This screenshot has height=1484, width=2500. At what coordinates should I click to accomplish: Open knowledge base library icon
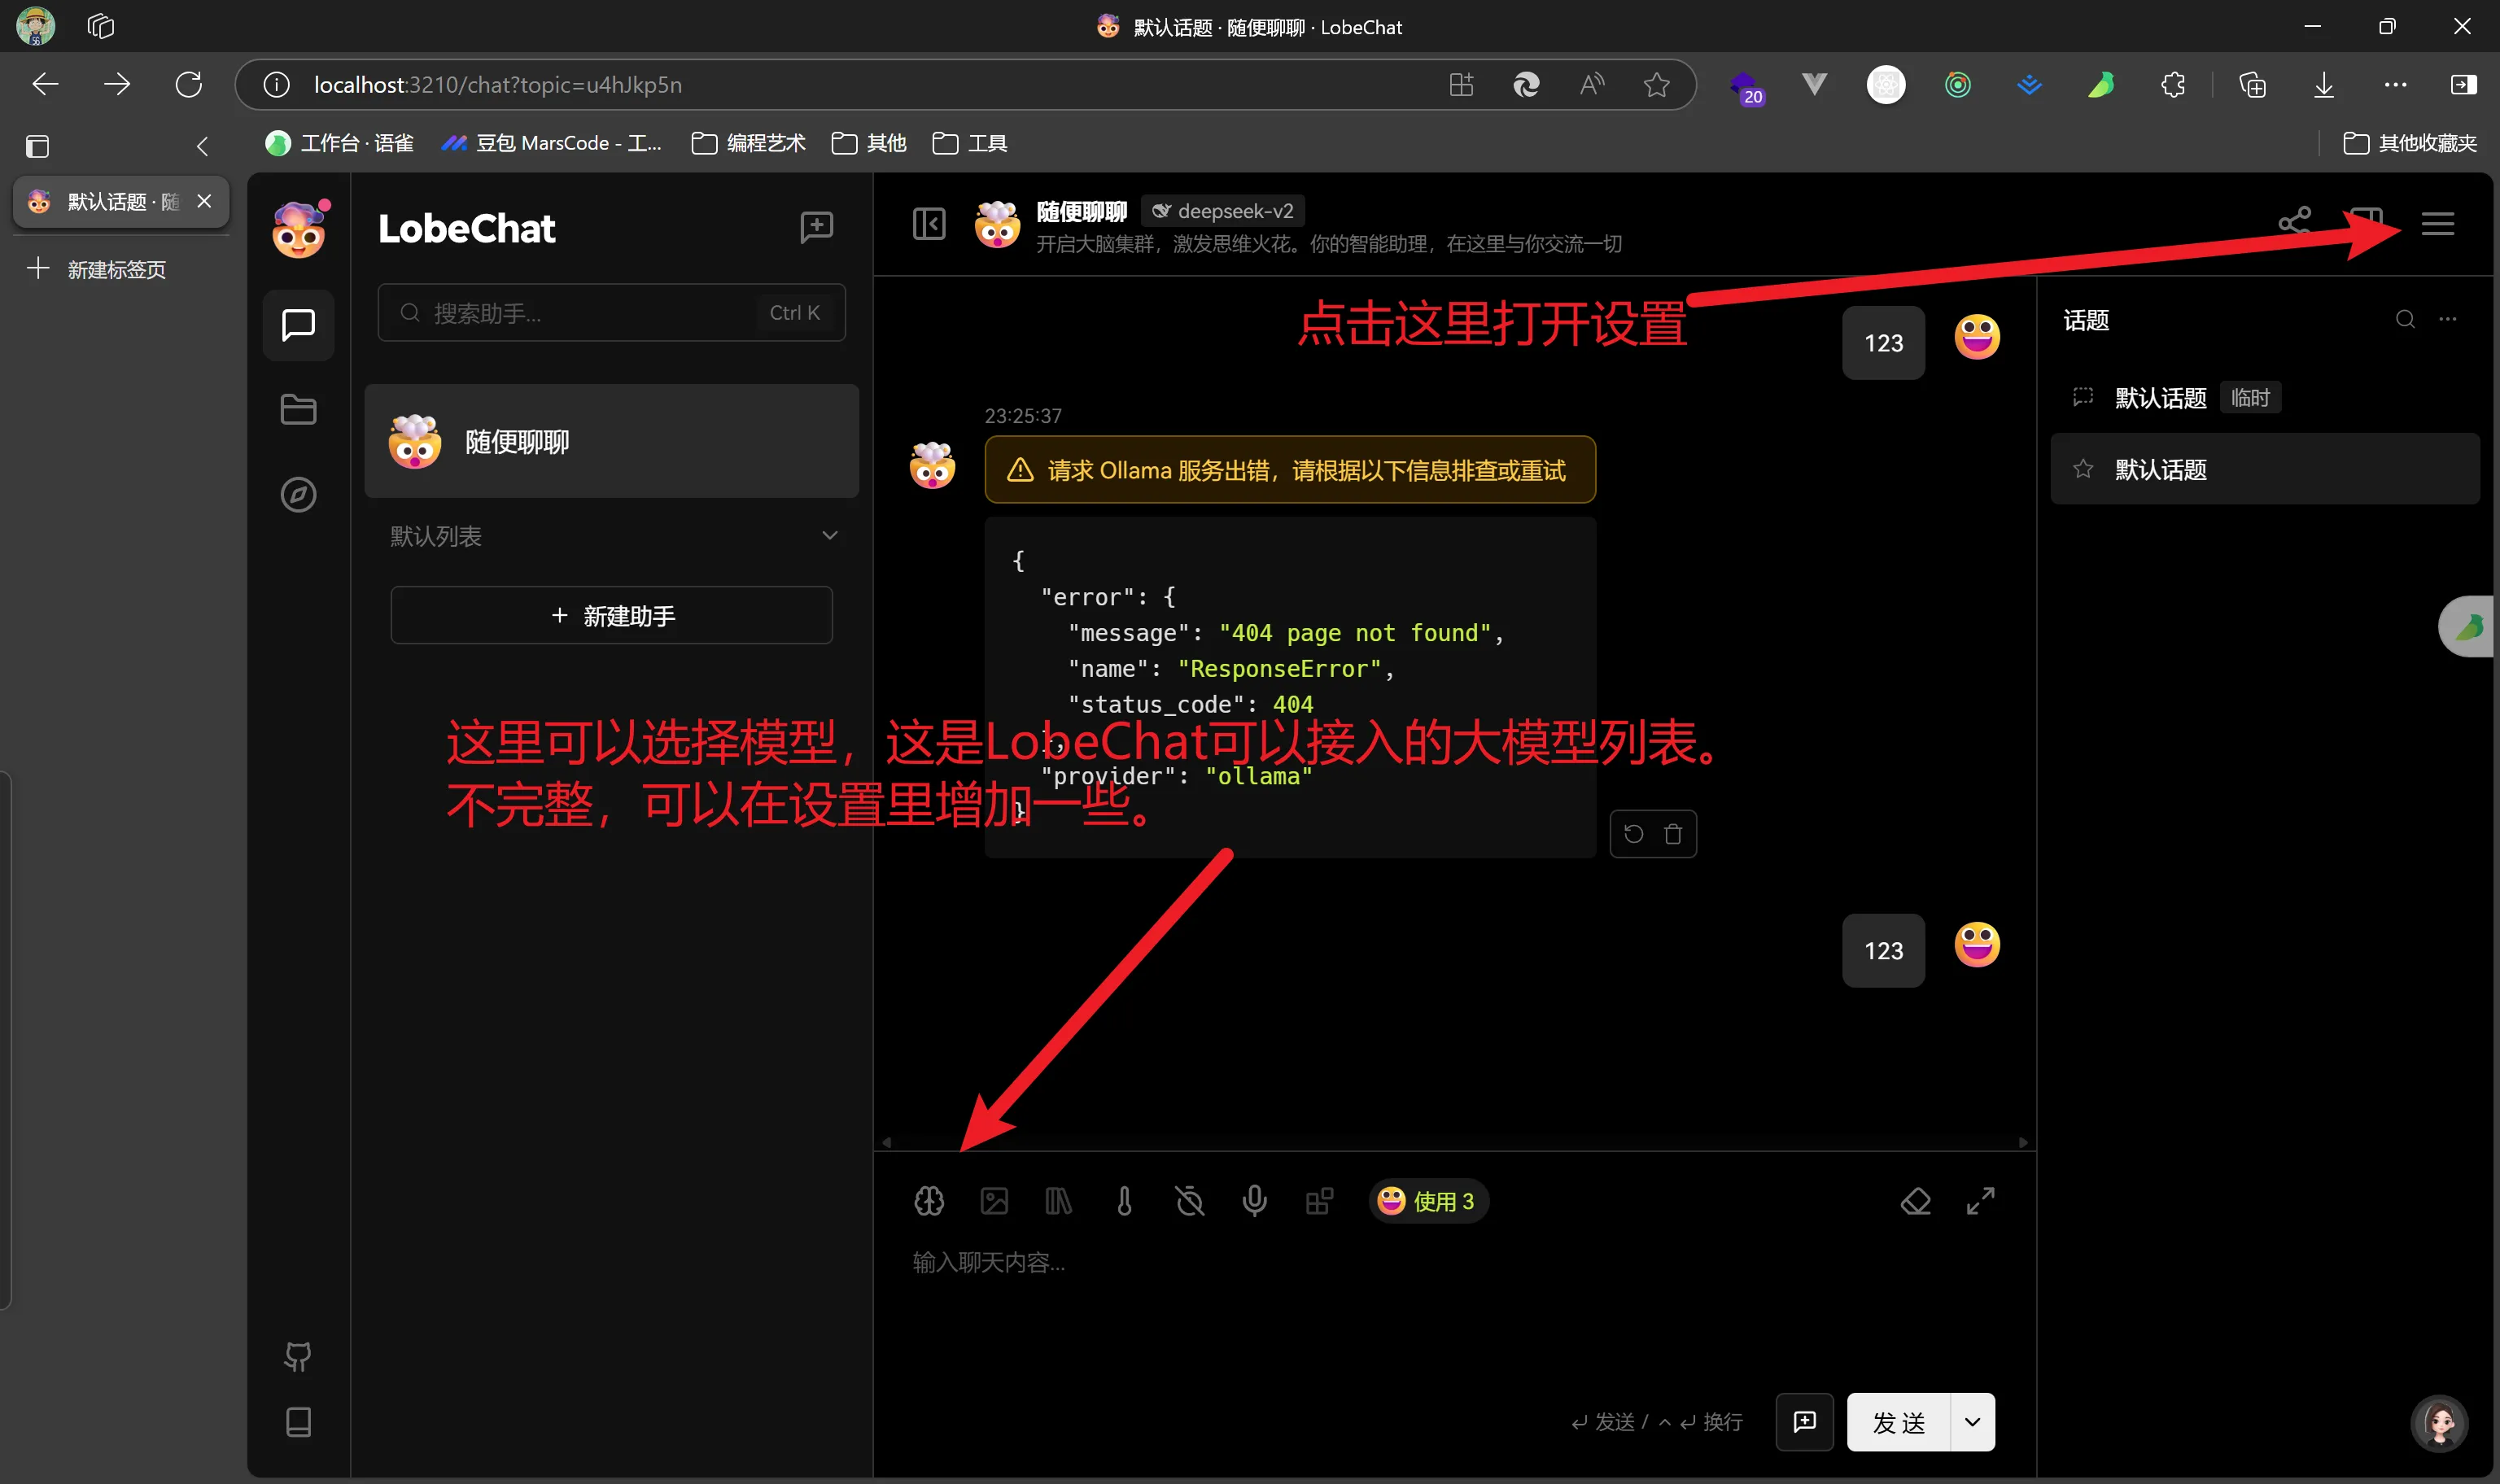point(1059,1200)
